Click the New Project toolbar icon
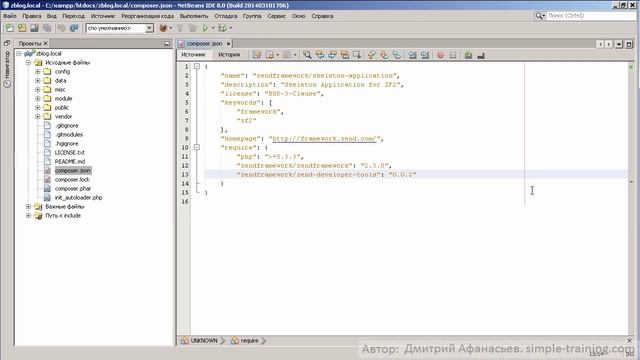This screenshot has height=360, width=640. click(x=22, y=28)
